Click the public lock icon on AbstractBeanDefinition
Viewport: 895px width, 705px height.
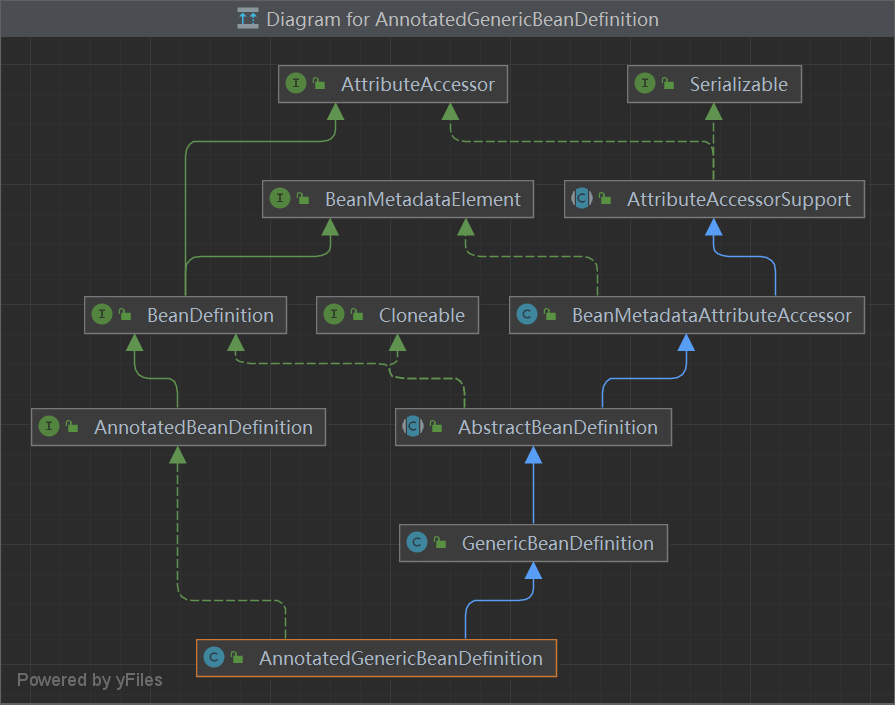(x=436, y=426)
